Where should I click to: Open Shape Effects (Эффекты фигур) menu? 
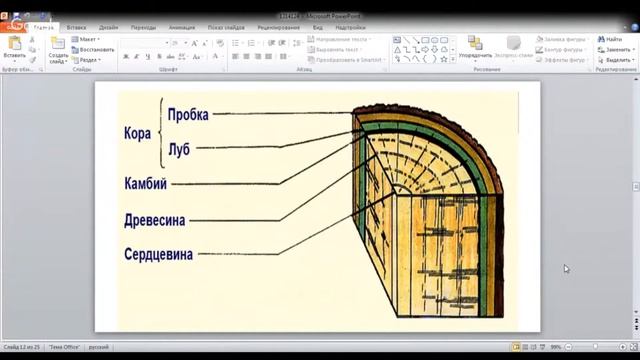click(562, 60)
